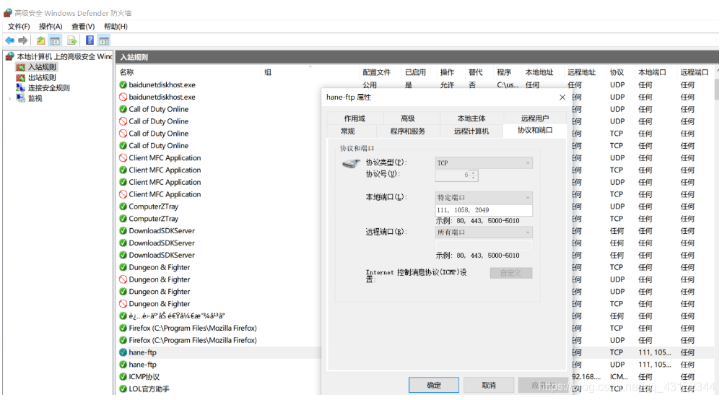Open the 操作(A) menu
Viewport: 722px width, 400px height.
tap(51, 26)
